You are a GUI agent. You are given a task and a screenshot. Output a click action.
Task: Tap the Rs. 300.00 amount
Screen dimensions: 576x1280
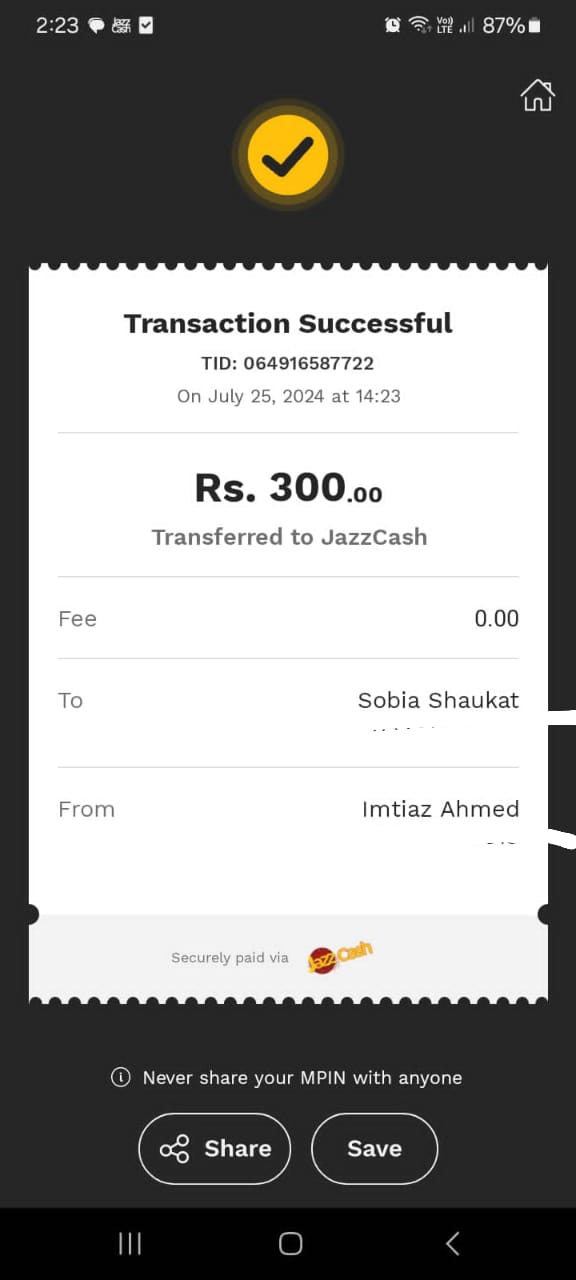pyautogui.click(x=288, y=487)
